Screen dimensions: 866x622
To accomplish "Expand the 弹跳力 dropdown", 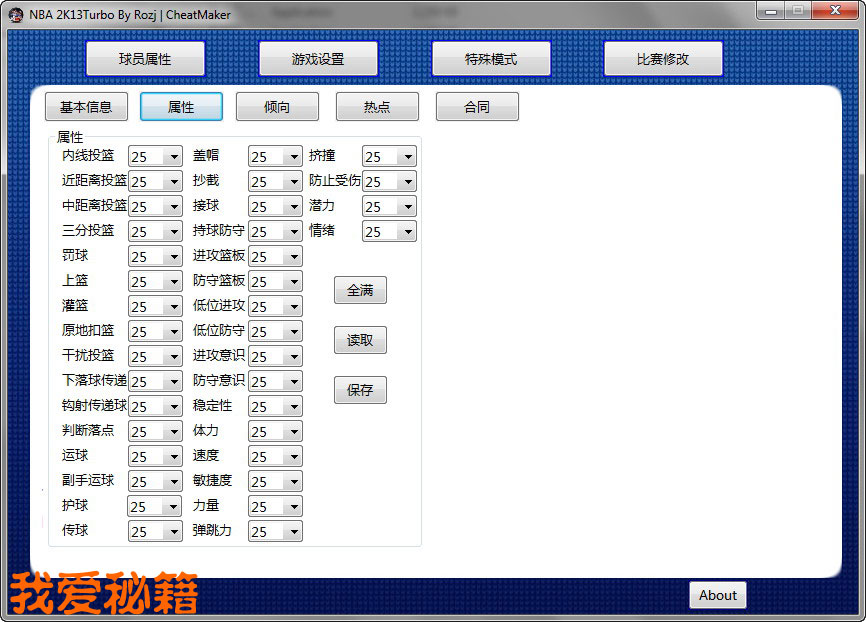I will coord(292,532).
